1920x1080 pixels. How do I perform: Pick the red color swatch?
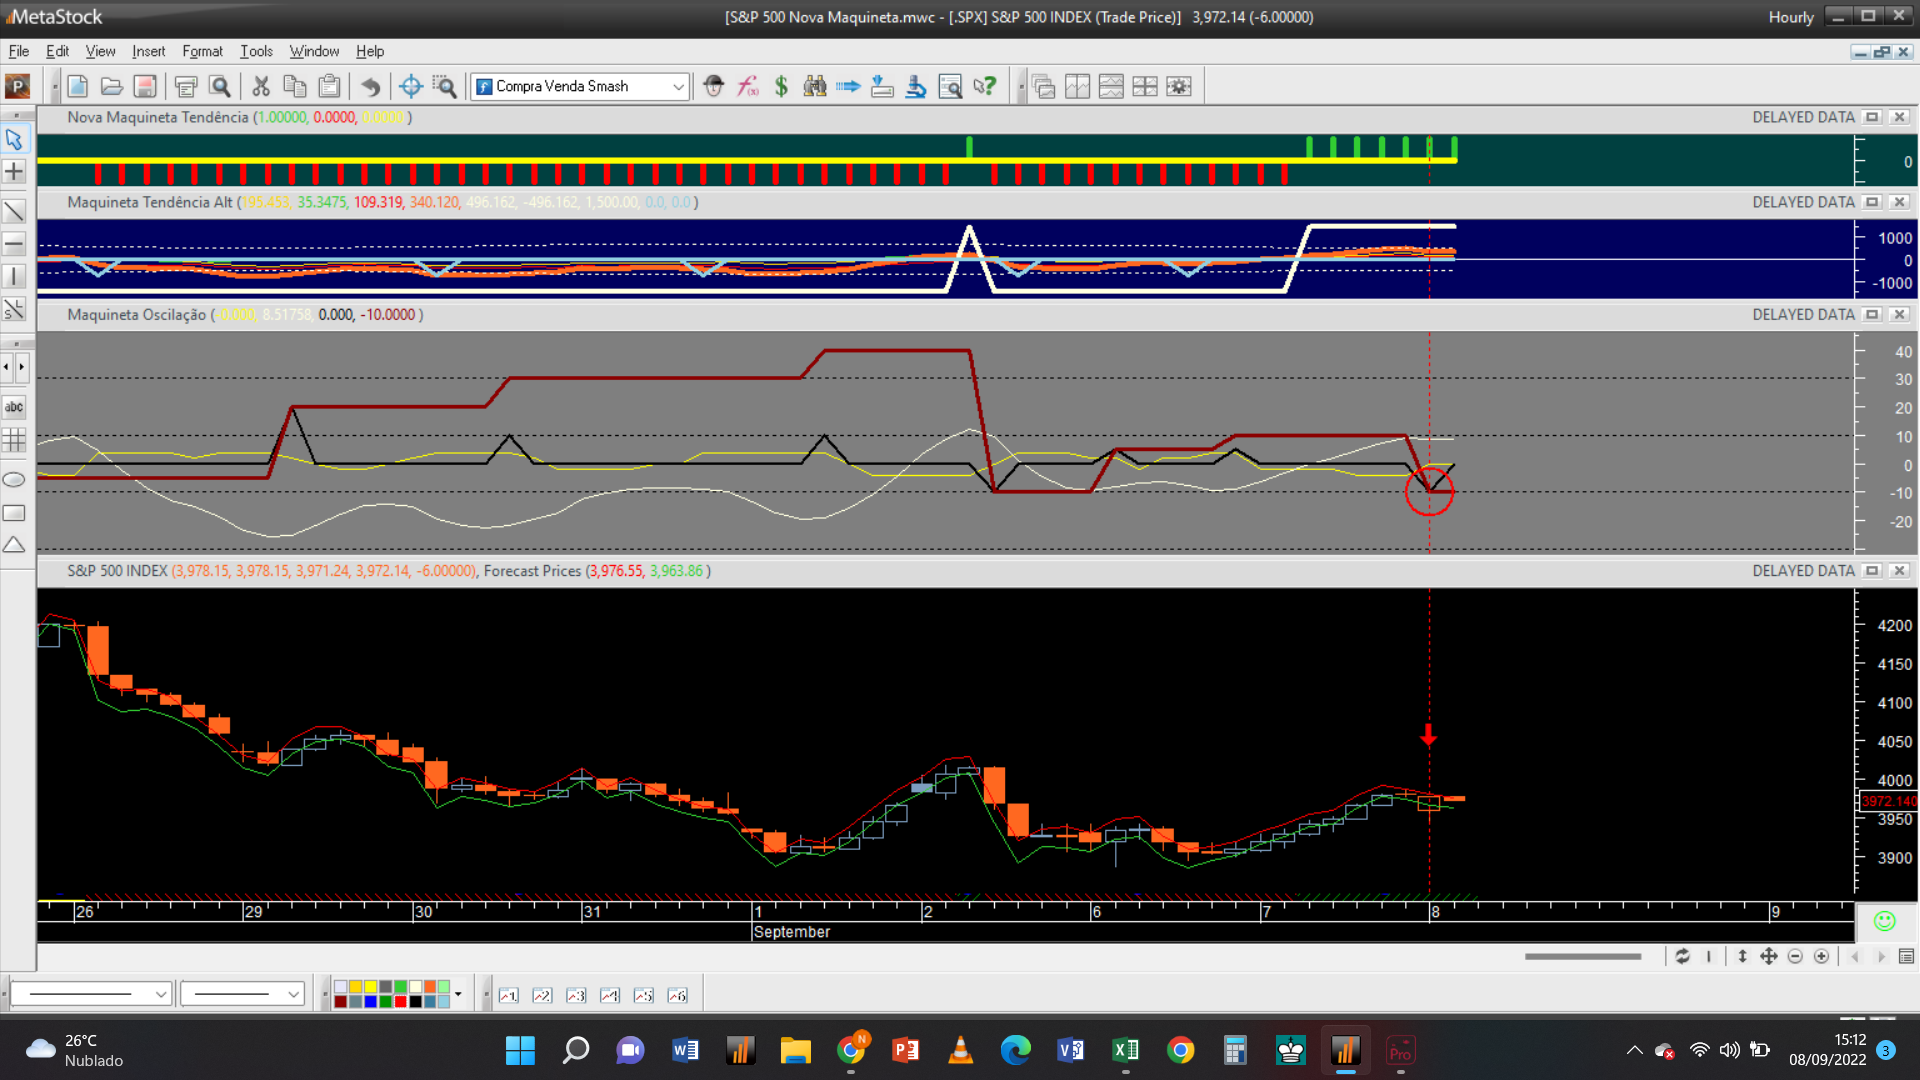click(400, 1001)
